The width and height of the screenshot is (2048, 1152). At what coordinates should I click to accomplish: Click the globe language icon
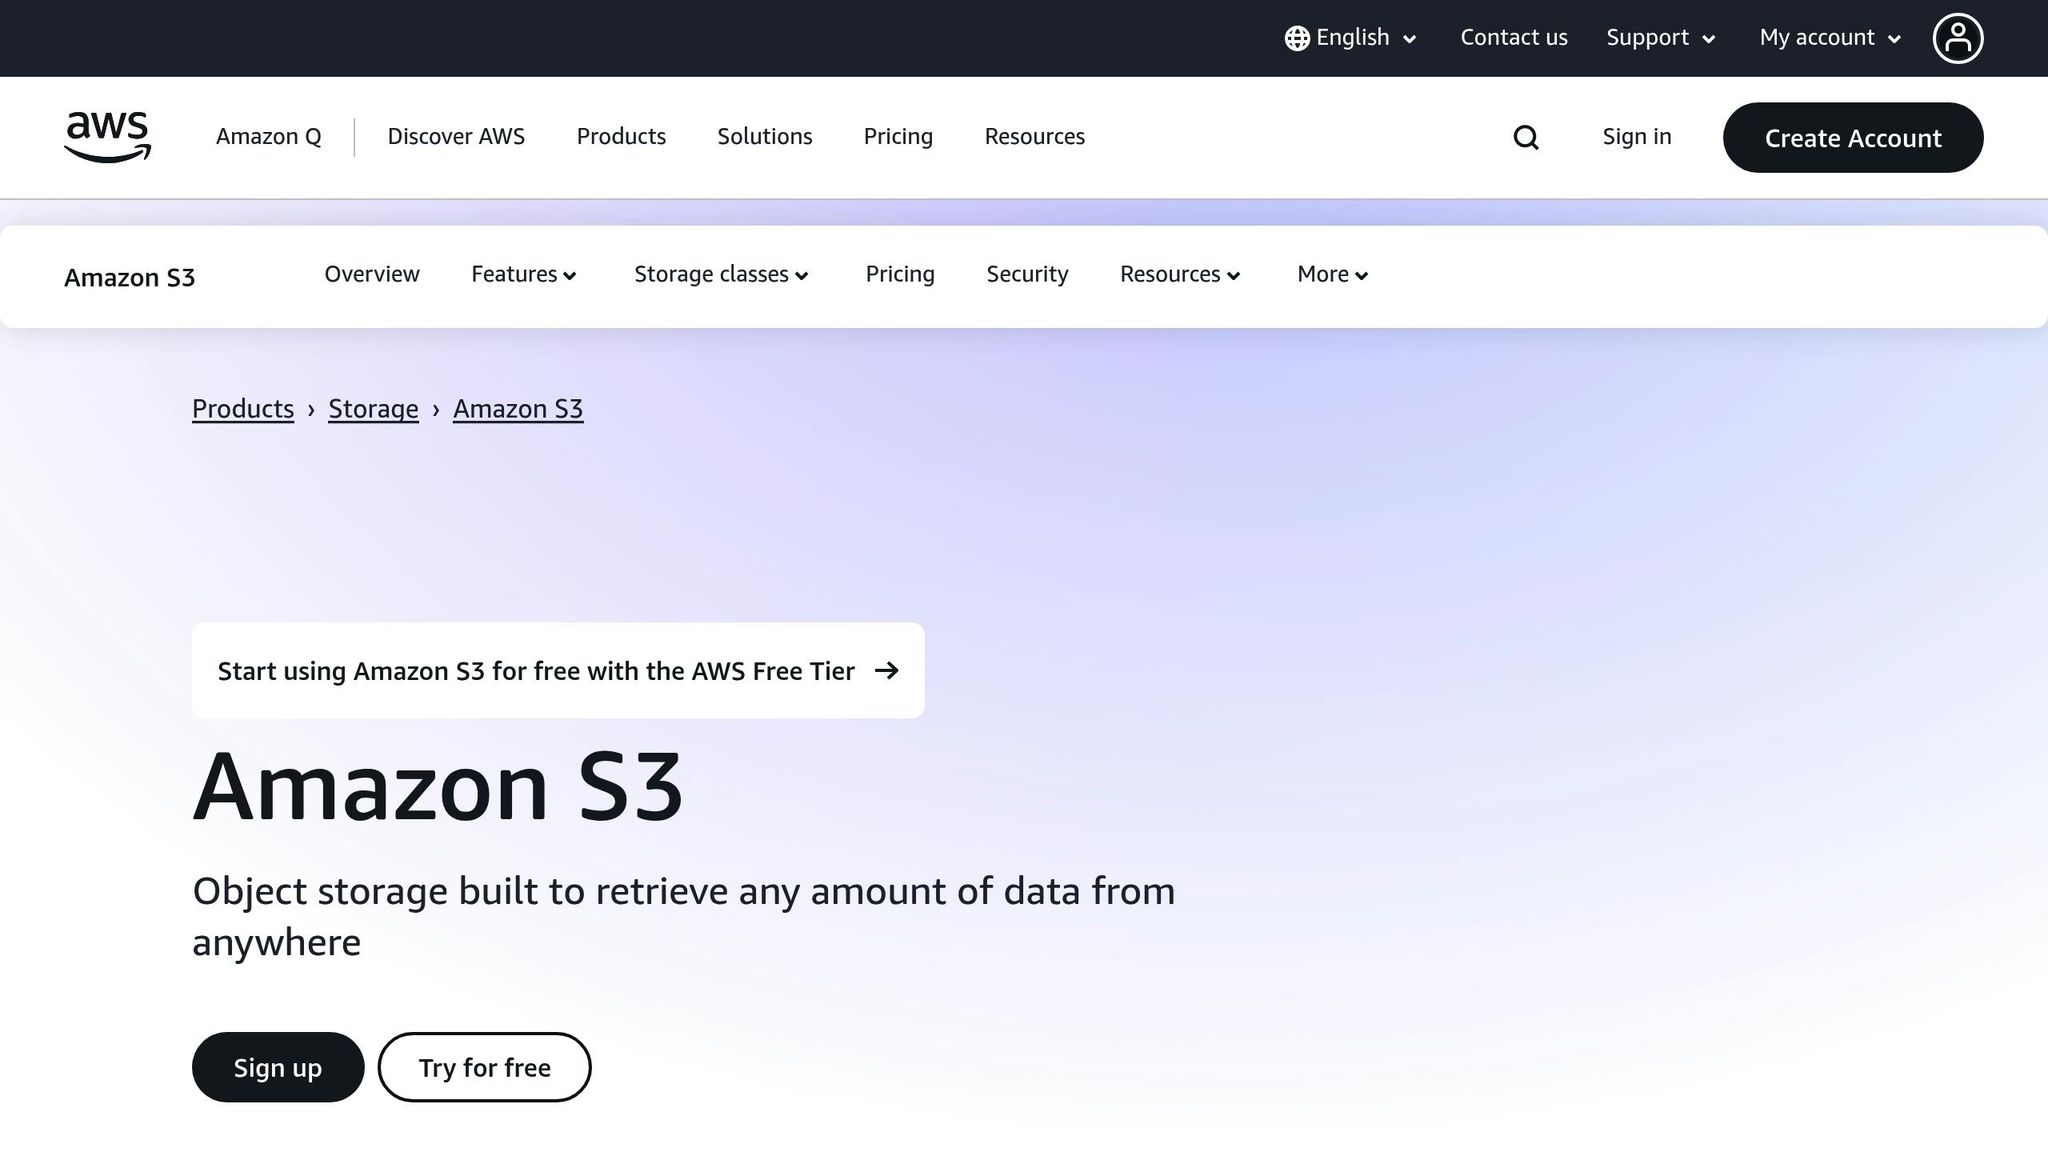pos(1297,38)
